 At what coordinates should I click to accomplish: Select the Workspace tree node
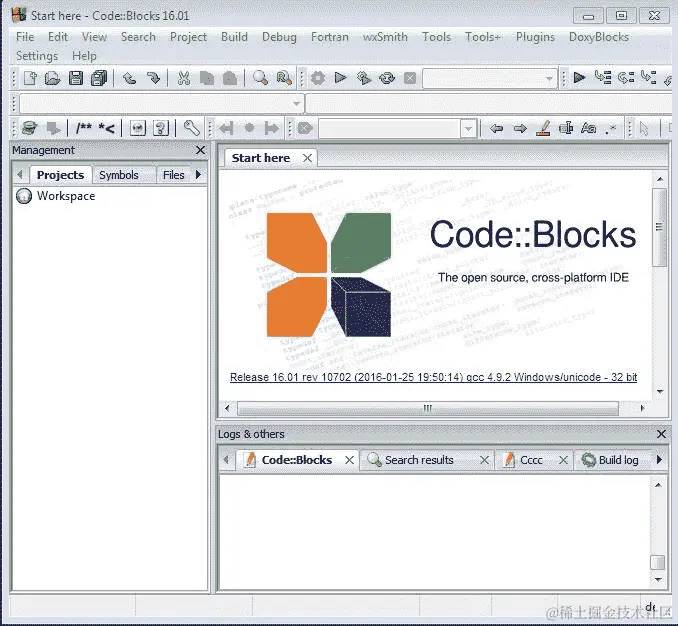pyautogui.click(x=66, y=196)
